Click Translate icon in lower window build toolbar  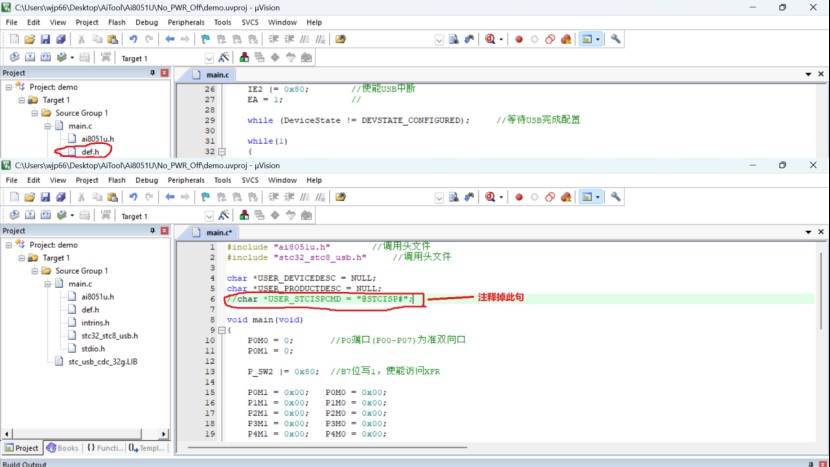(14, 215)
